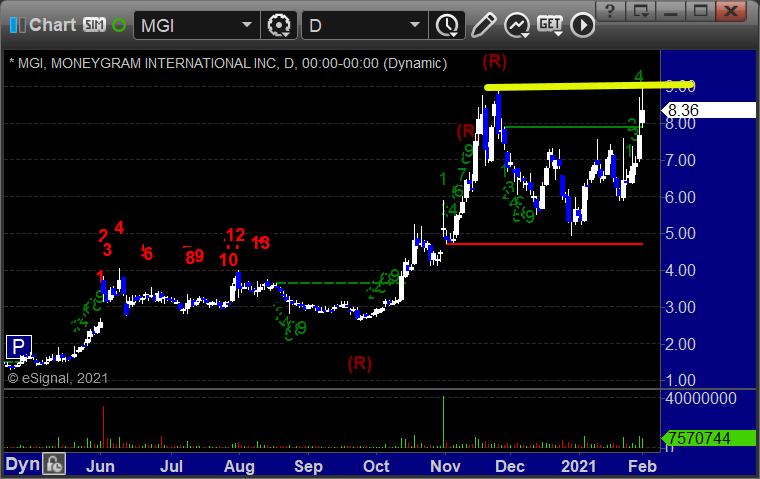The height and width of the screenshot is (479, 760).
Task: Click the 40000000 volume axis label
Action: point(701,399)
